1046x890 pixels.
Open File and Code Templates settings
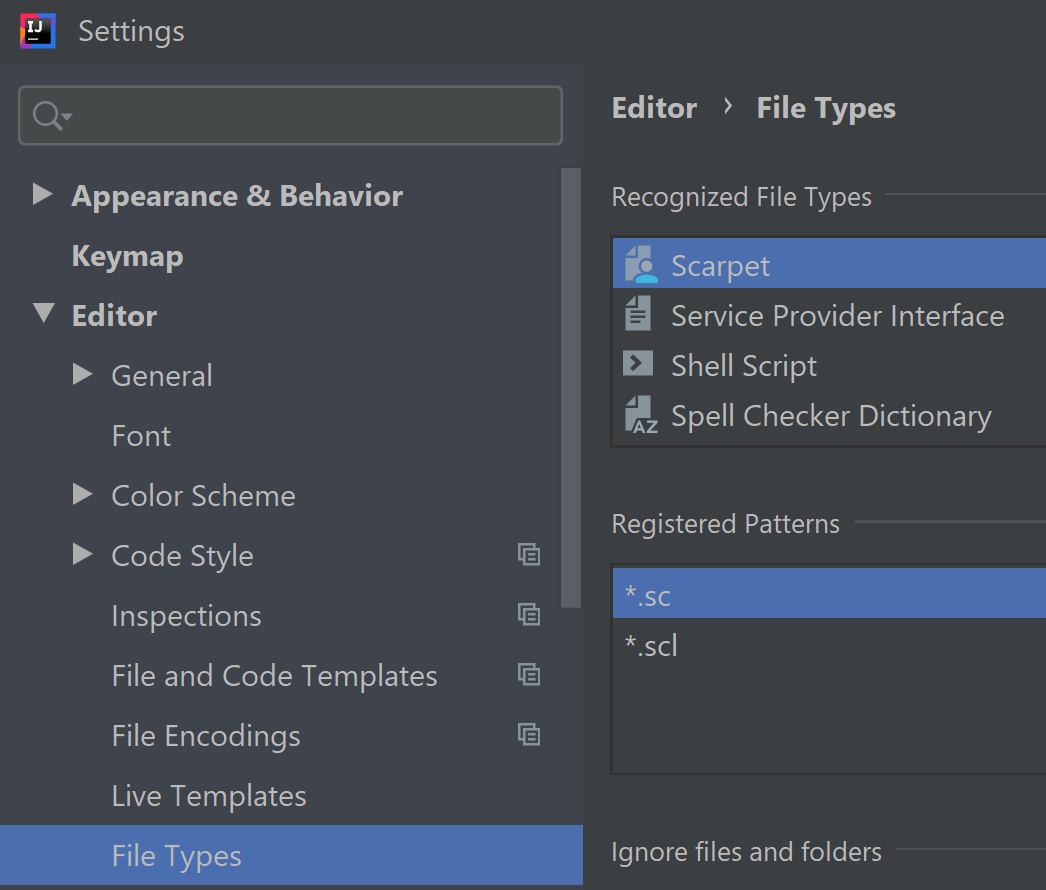275,676
